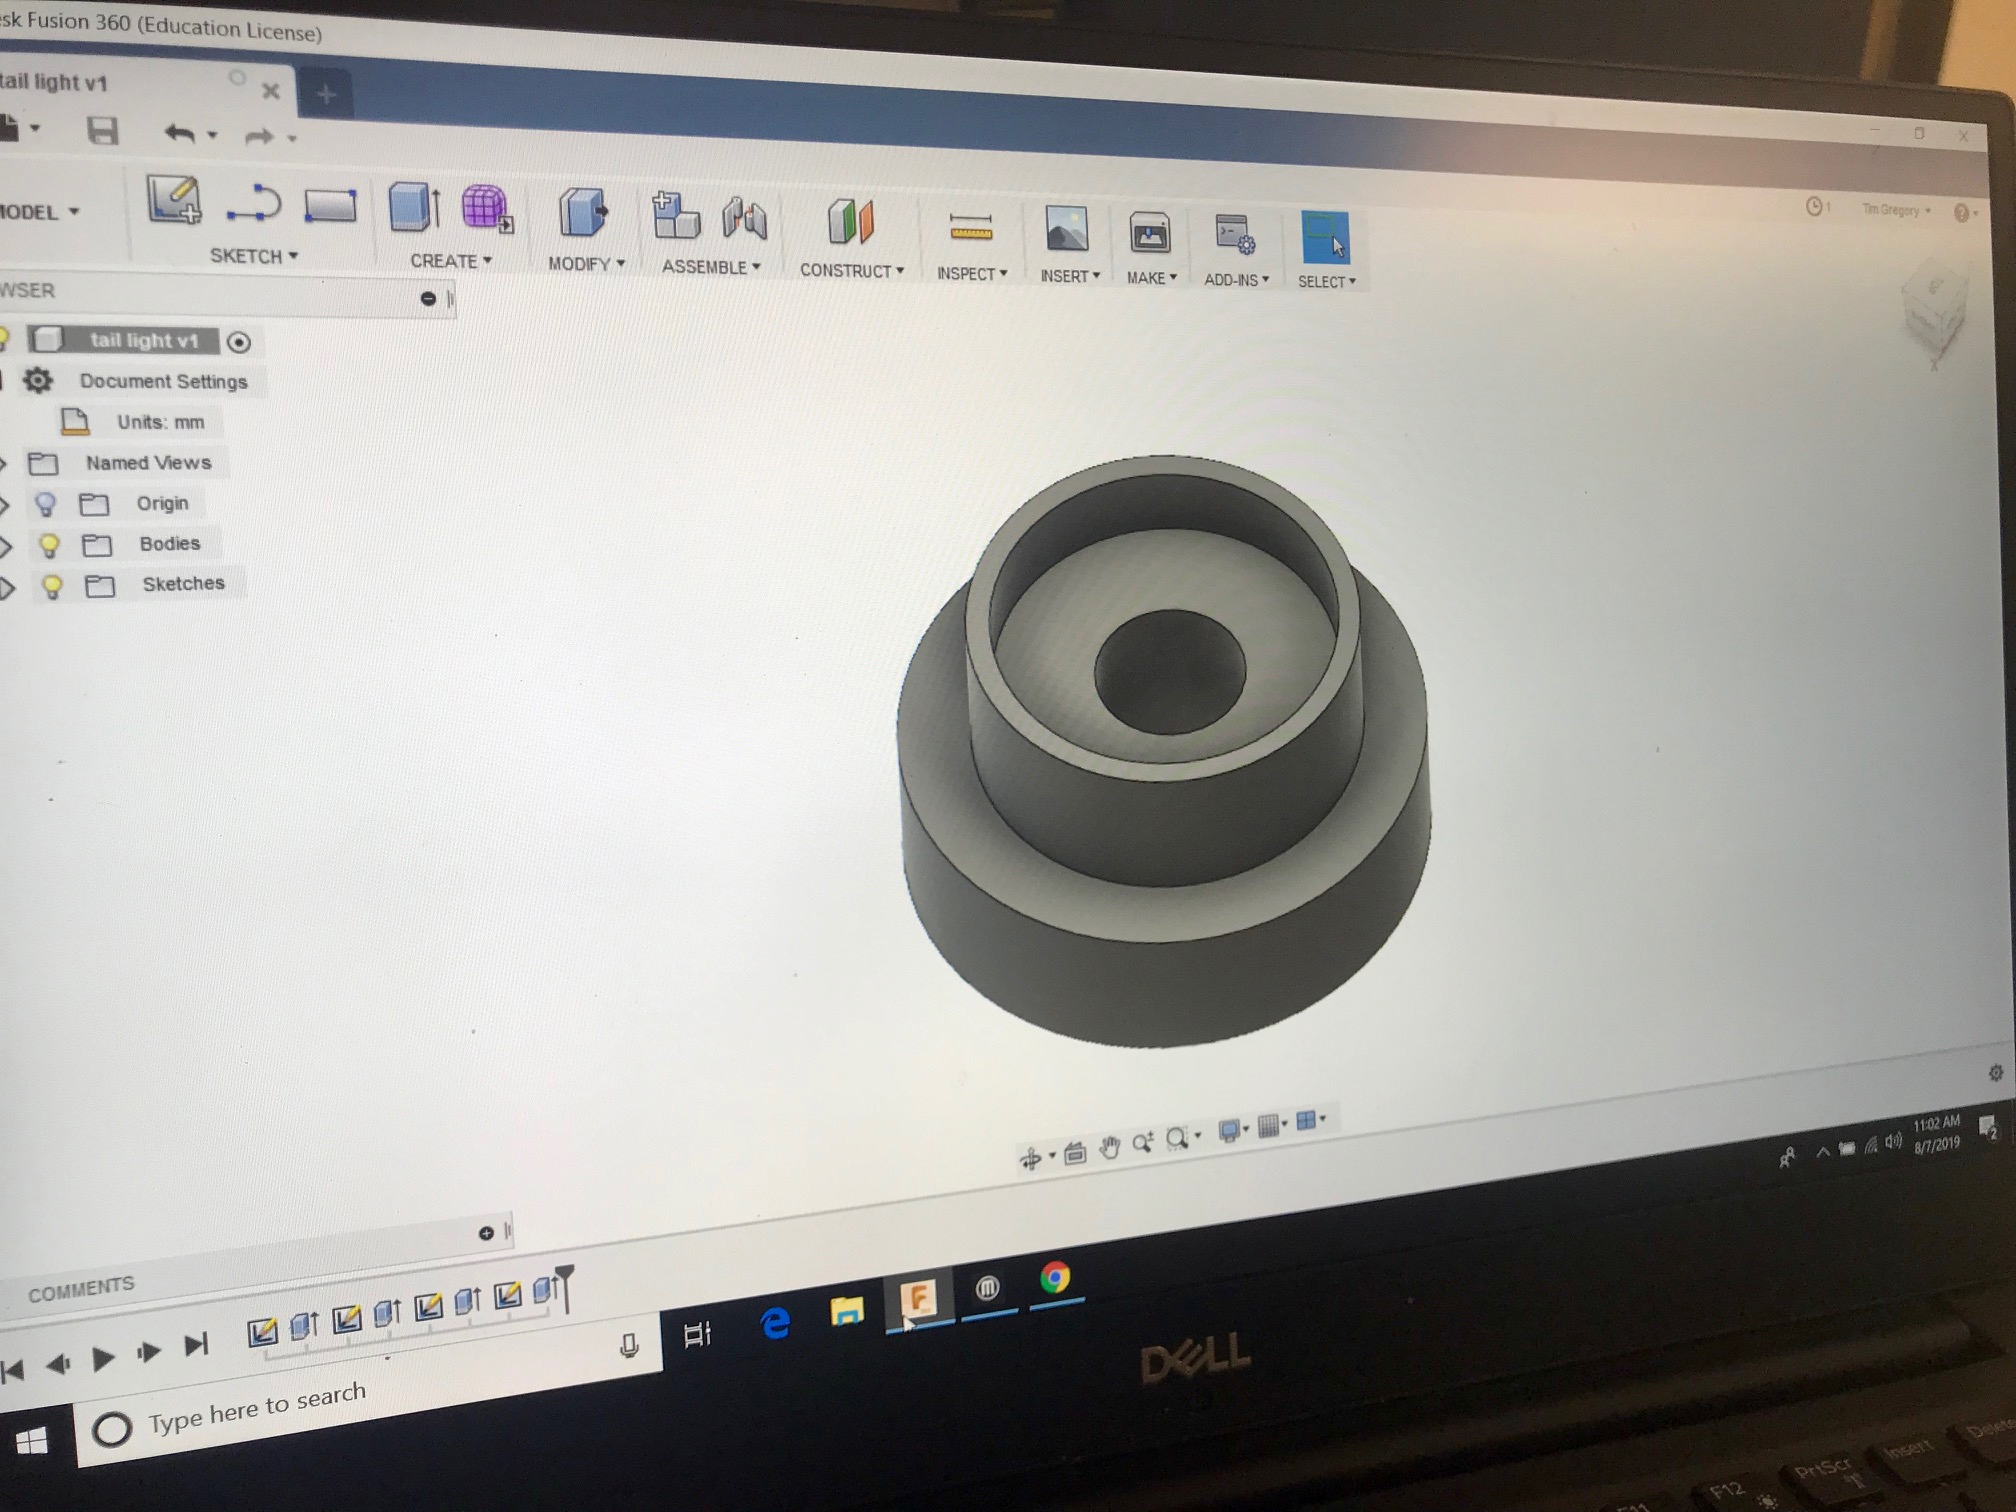Select the Extrude tool in Create
This screenshot has width=2016, height=1512.
413,207
